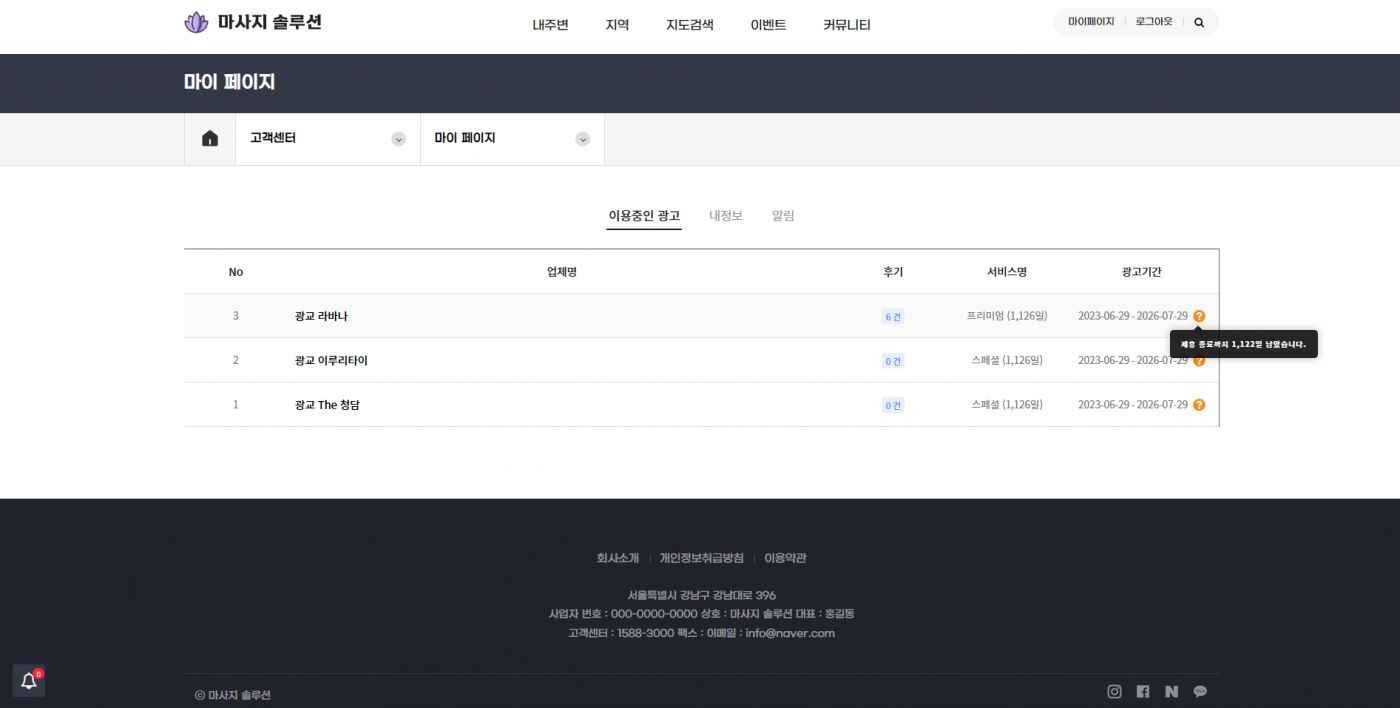This screenshot has width=1400, height=708.
Task: Open the 이벤트 menu item
Action: point(768,25)
